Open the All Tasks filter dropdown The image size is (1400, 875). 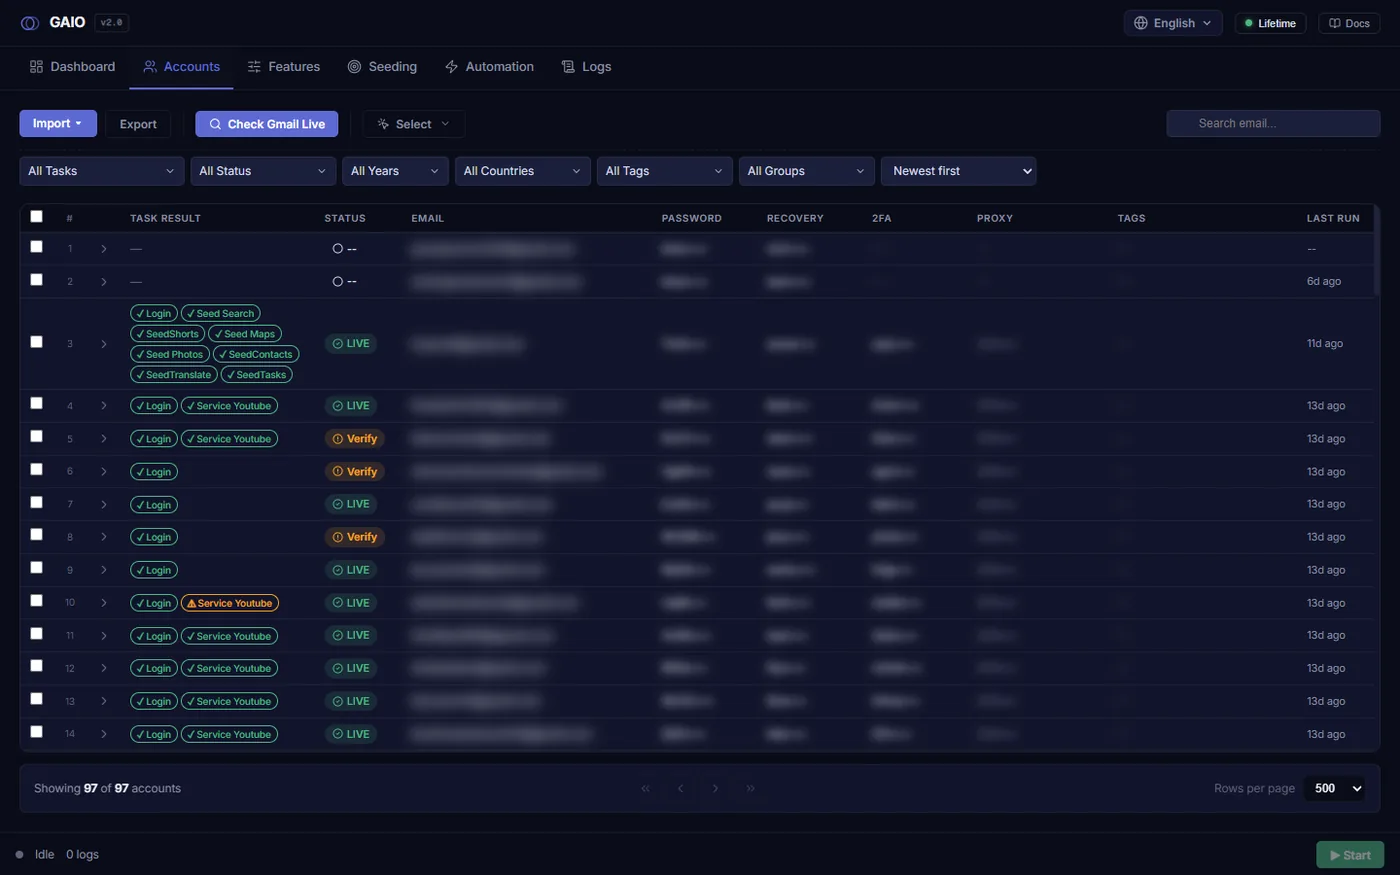tap(102, 171)
